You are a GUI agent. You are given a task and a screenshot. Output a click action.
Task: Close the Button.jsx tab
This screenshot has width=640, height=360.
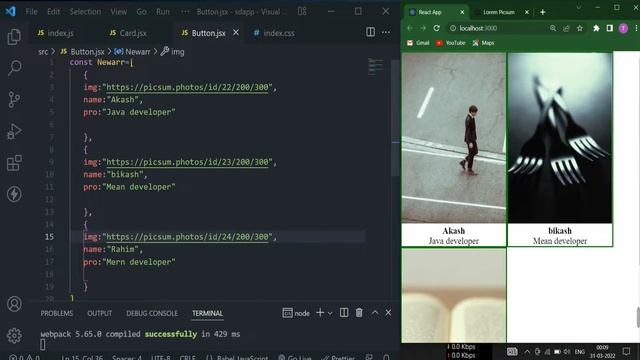point(236,32)
